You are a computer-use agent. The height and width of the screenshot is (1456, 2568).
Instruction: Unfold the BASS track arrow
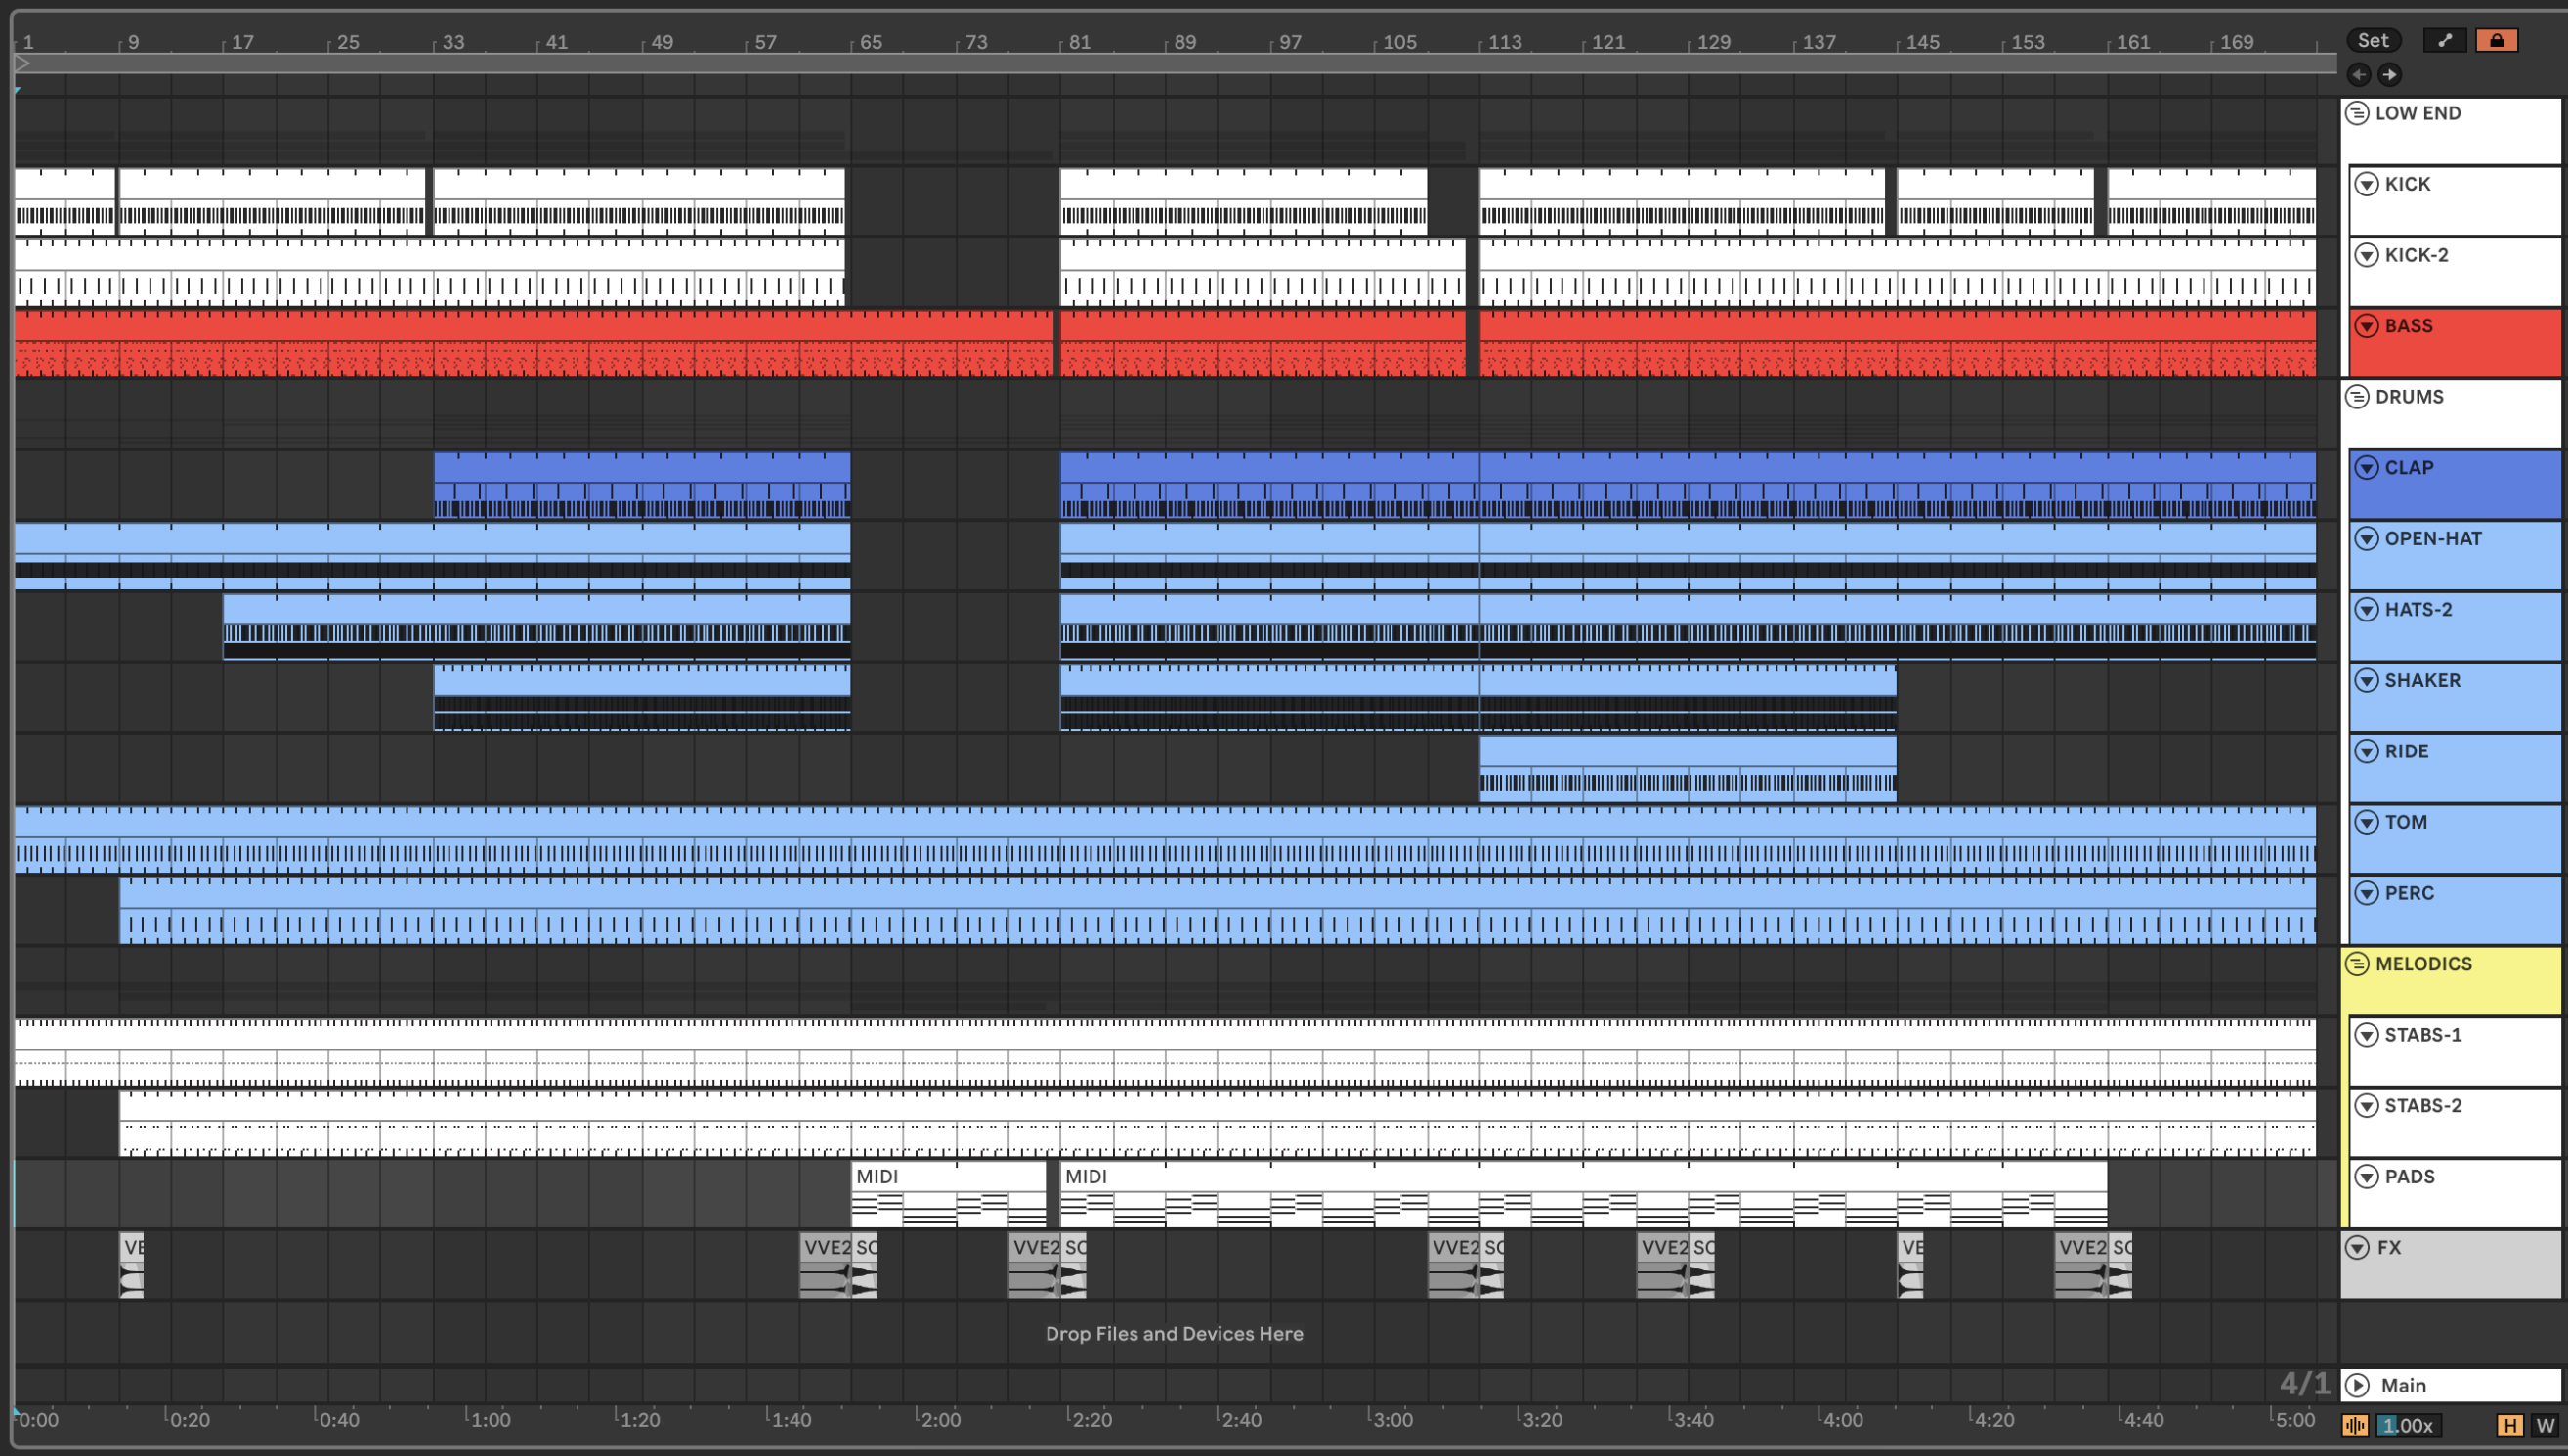point(2366,326)
